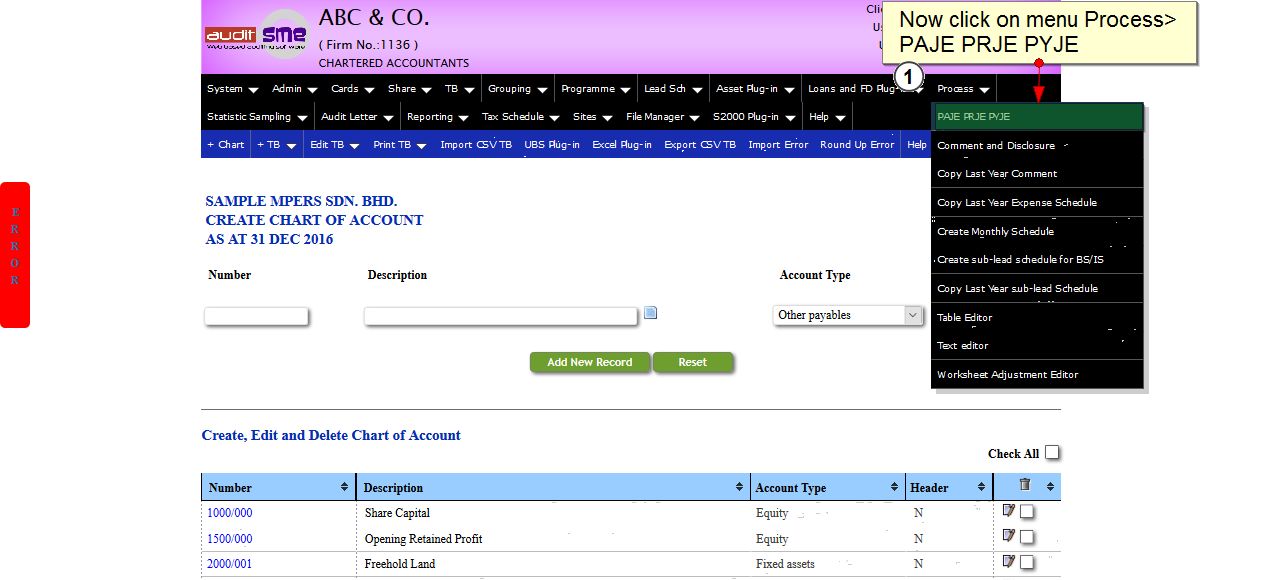Sort table by Account Type column arrows
Image resolution: width=1263 pixels, height=580 pixels.
click(x=894, y=487)
